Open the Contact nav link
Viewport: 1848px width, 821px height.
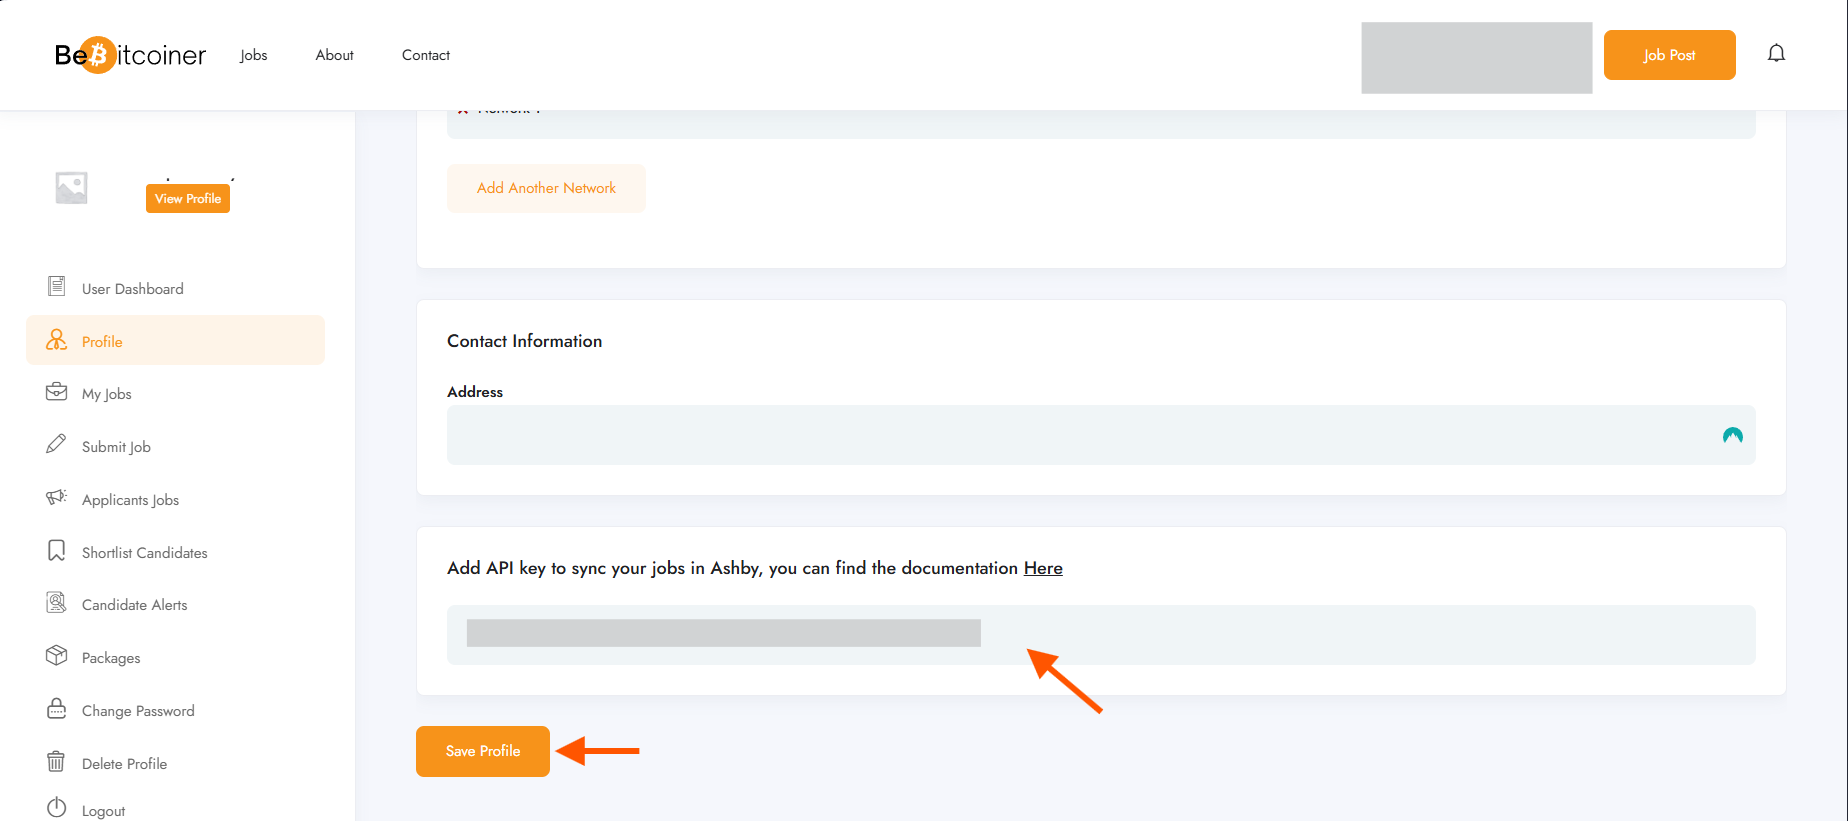point(425,55)
